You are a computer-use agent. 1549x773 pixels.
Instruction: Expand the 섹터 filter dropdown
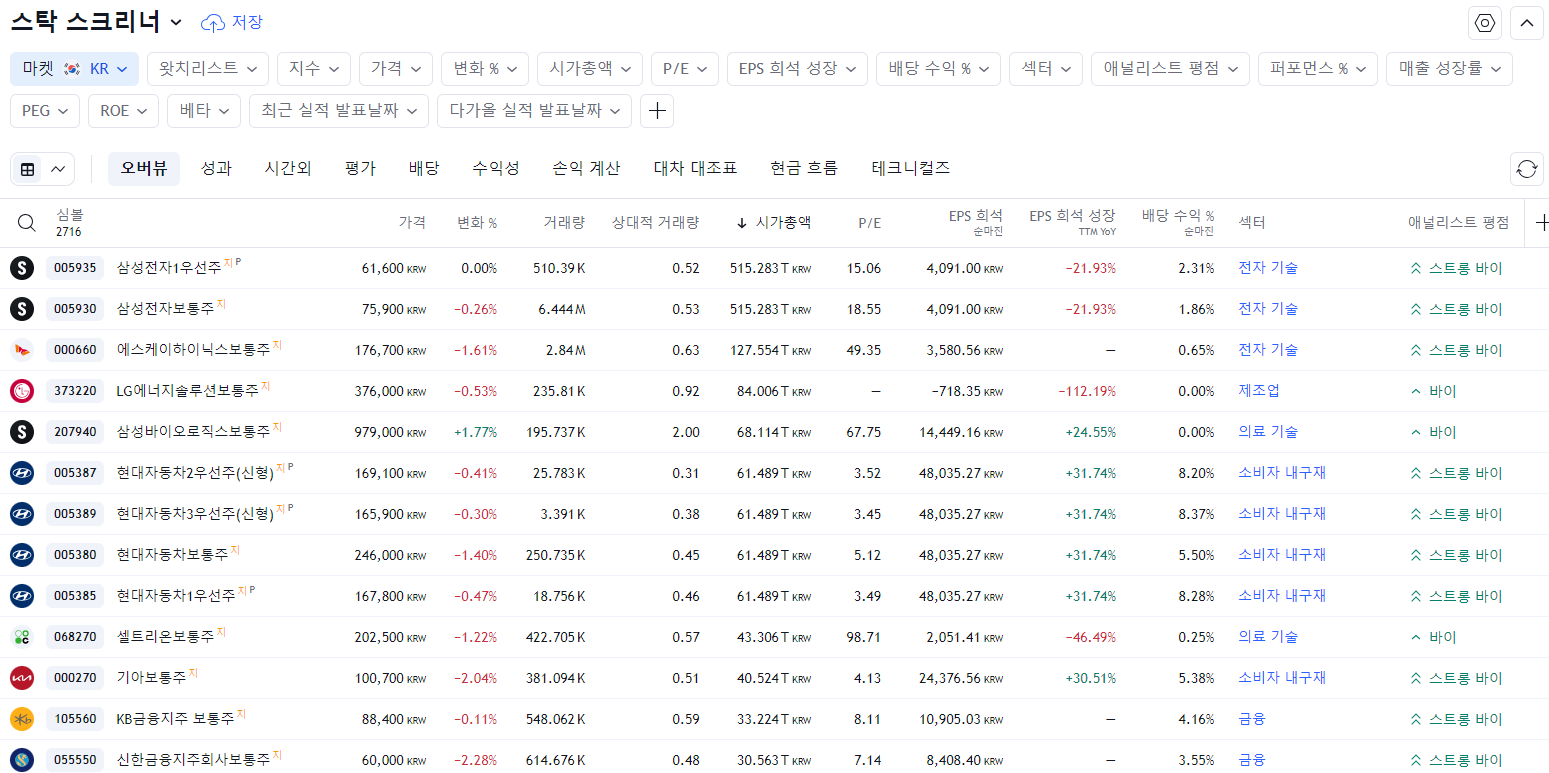[1046, 69]
